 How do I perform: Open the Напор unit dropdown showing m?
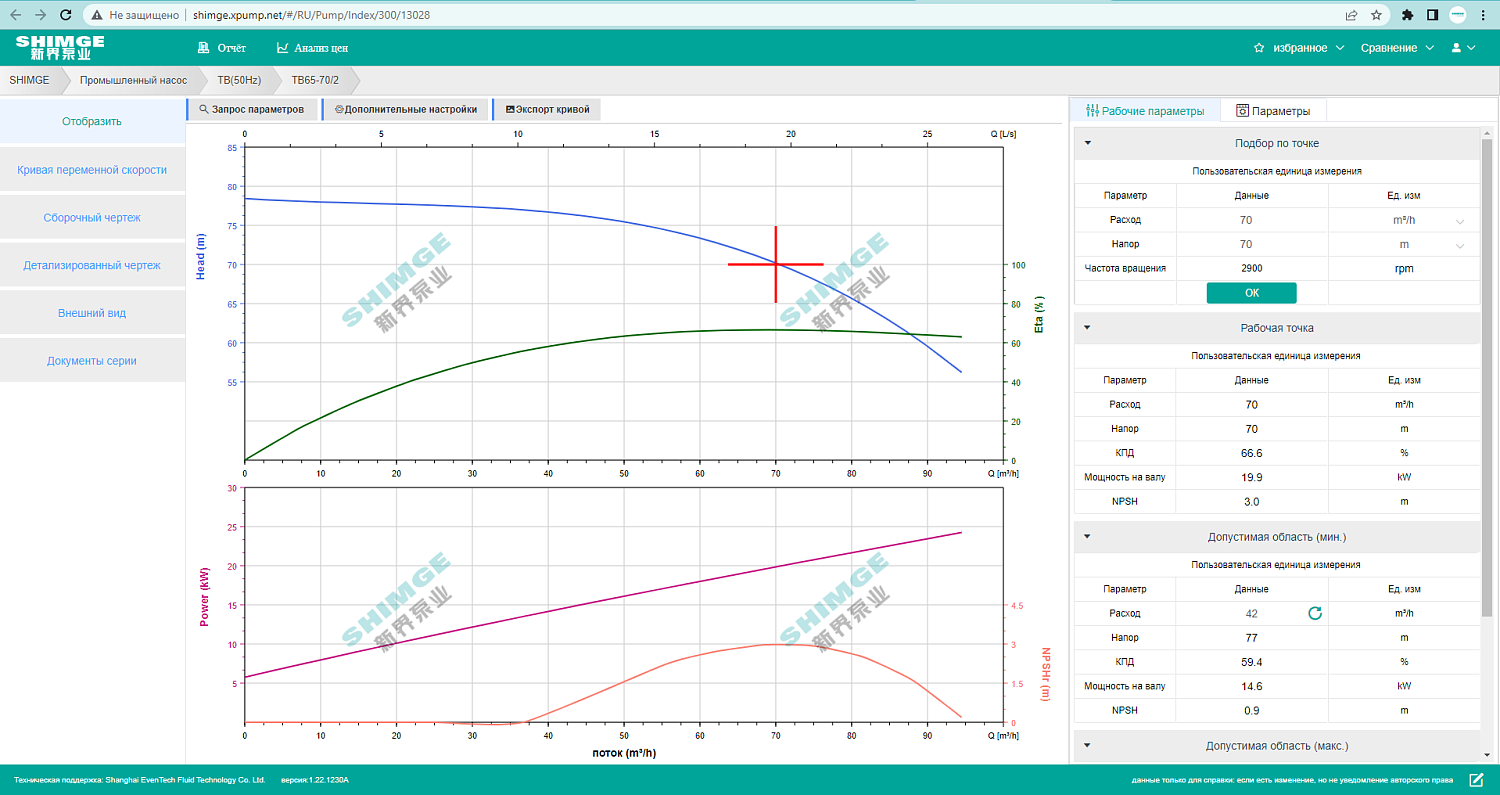[1404, 244]
